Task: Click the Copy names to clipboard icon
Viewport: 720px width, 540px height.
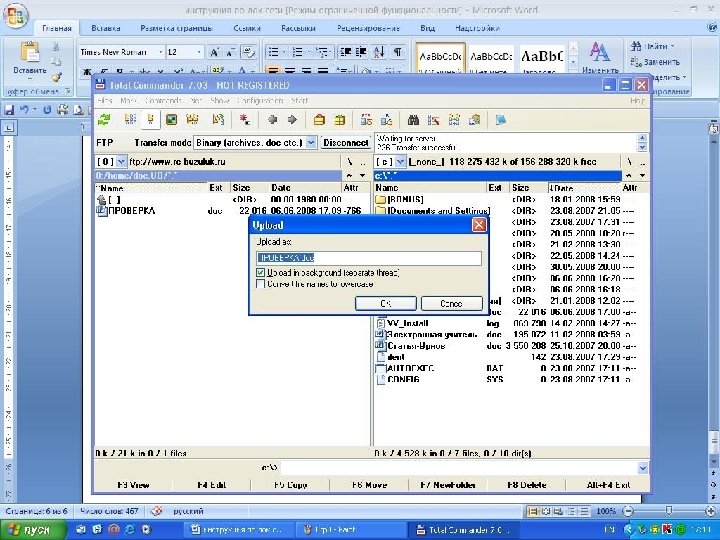Action: (474, 120)
